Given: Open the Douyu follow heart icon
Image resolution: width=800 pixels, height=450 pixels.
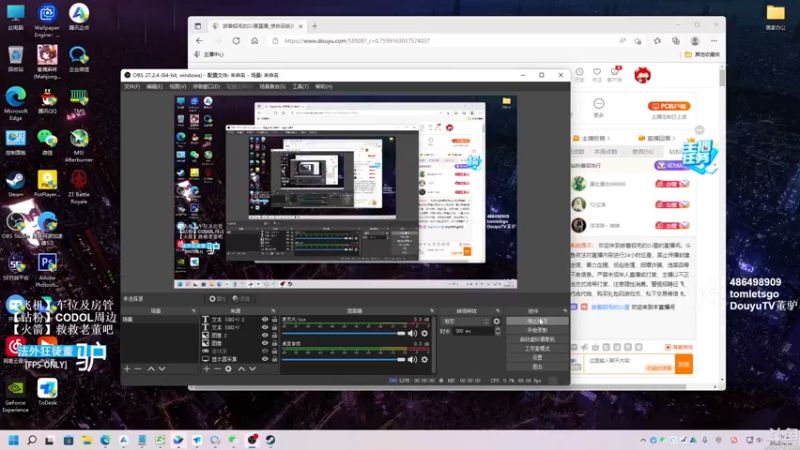Looking at the screenshot, I should pyautogui.click(x=597, y=74).
